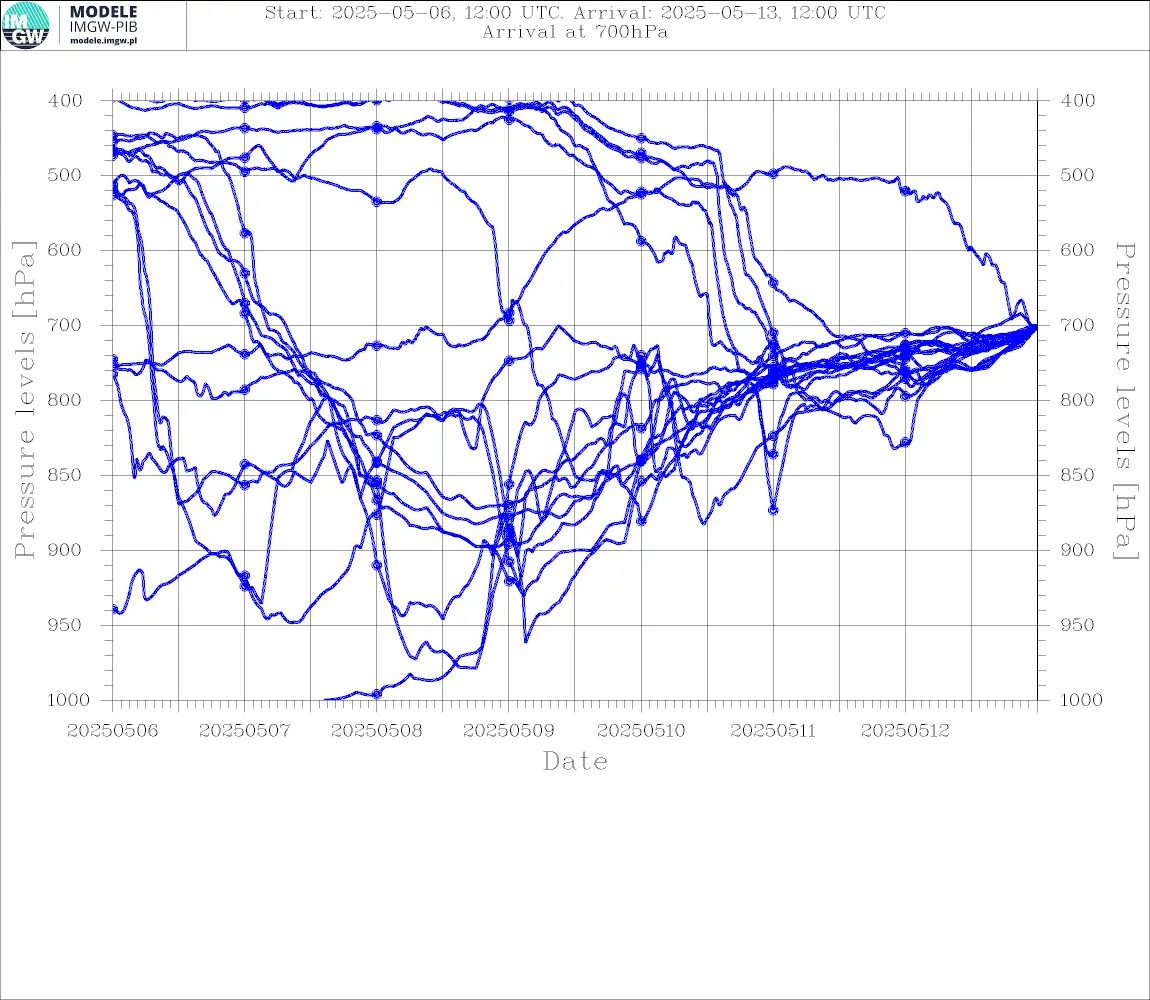Click the right axis 1000 label
This screenshot has height=1000, width=1150.
(x=1081, y=700)
